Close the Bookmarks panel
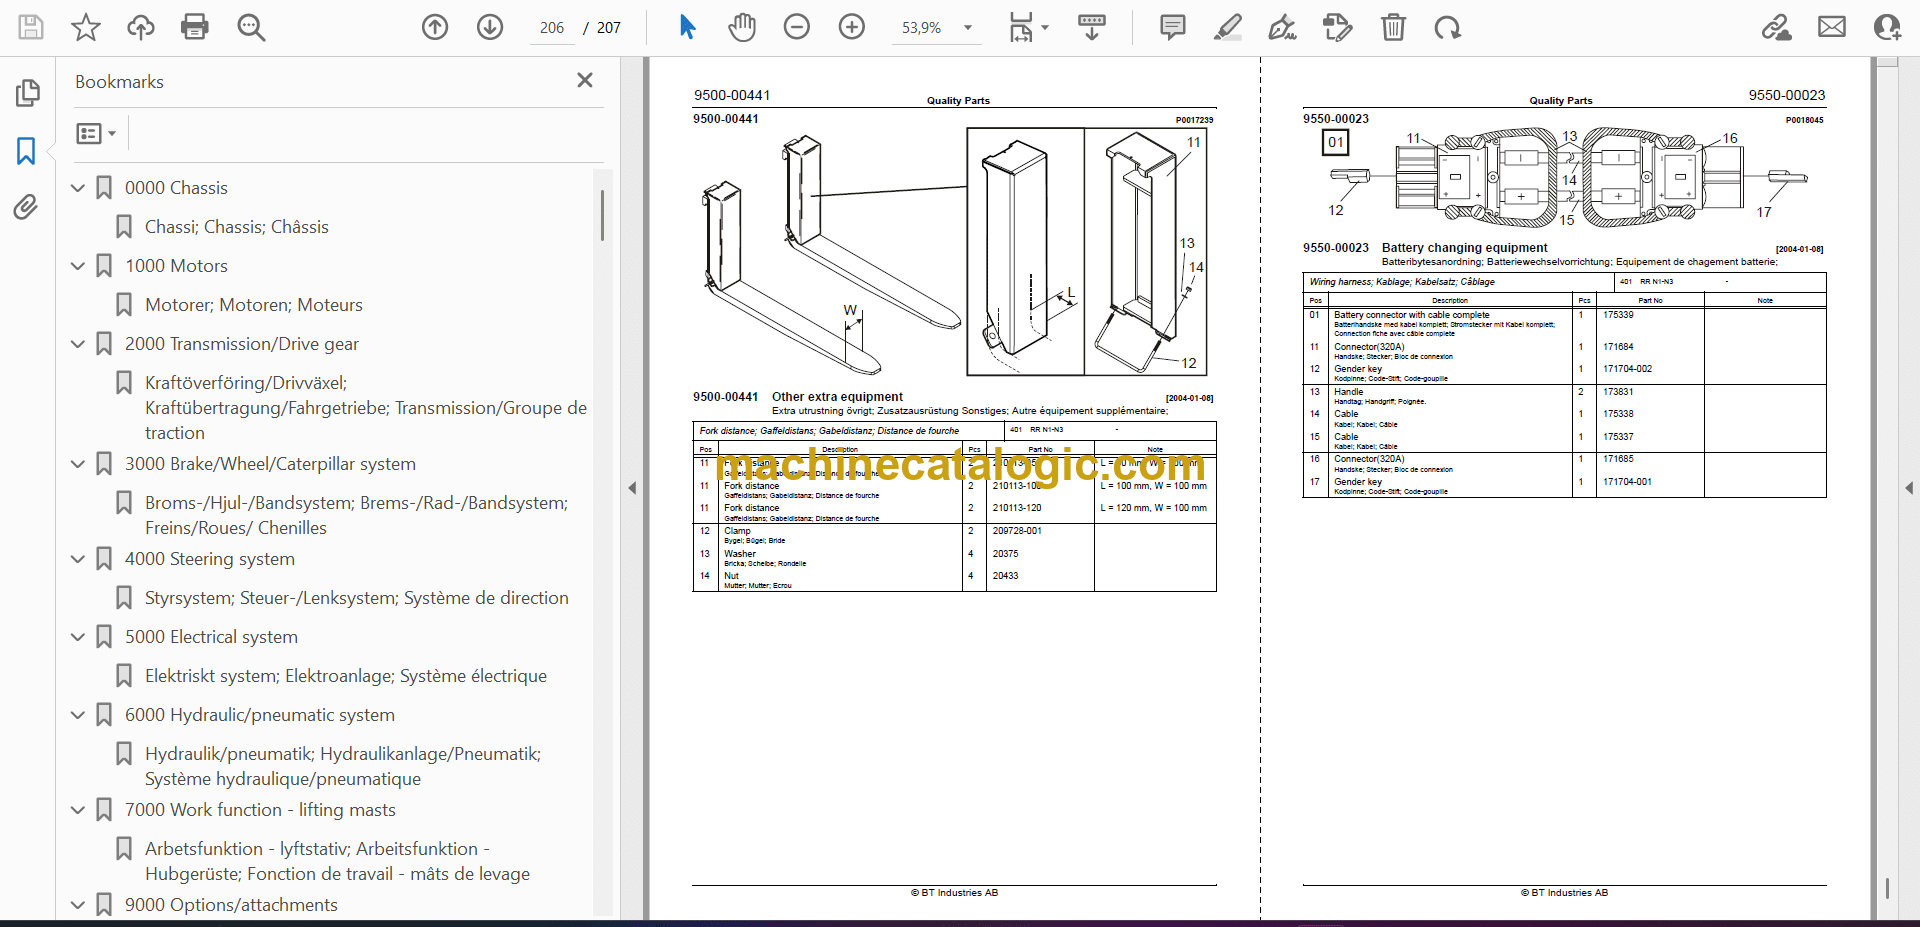Viewport: 1920px width, 927px height. [585, 80]
